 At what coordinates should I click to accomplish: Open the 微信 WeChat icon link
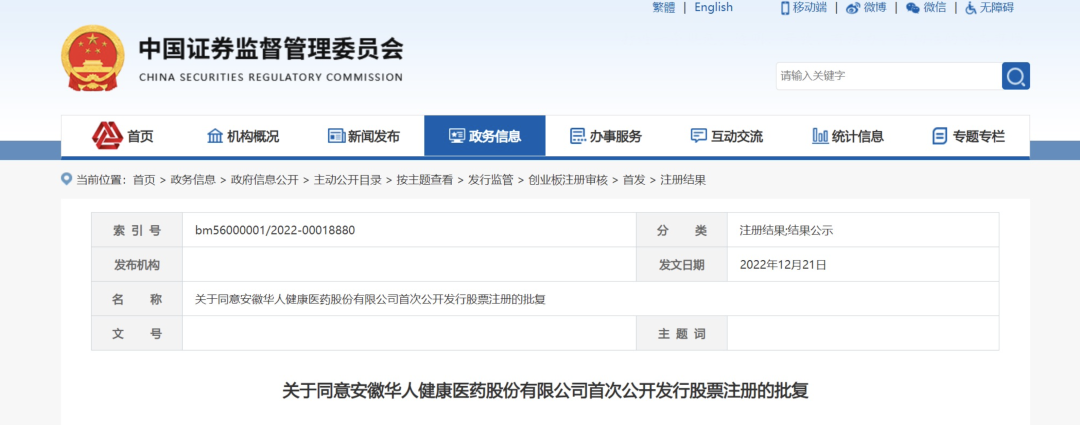pos(912,8)
